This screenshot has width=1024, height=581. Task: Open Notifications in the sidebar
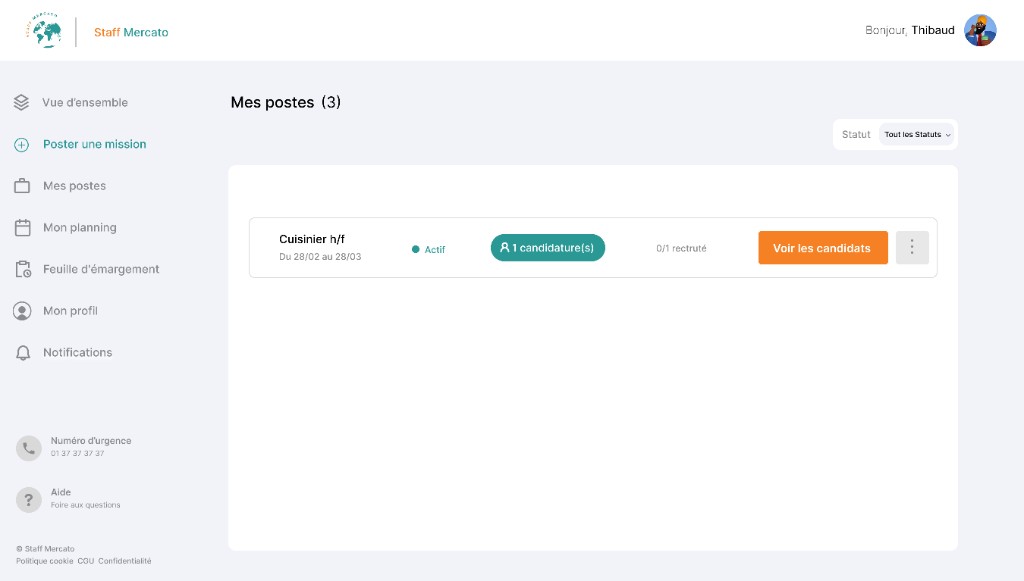78,353
